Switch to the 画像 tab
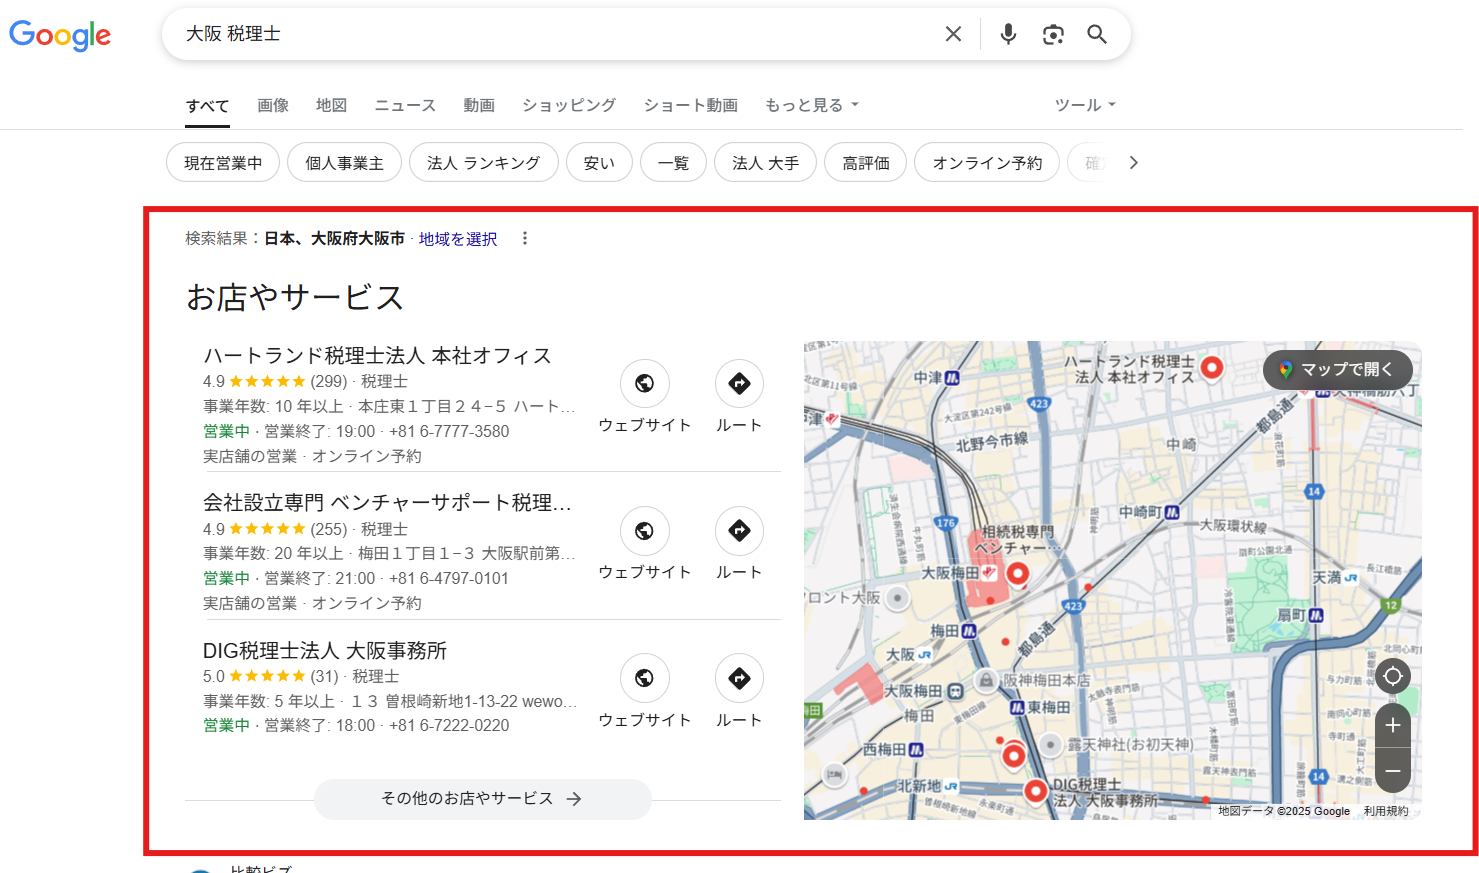Image resolution: width=1479 pixels, height=873 pixels. (273, 105)
